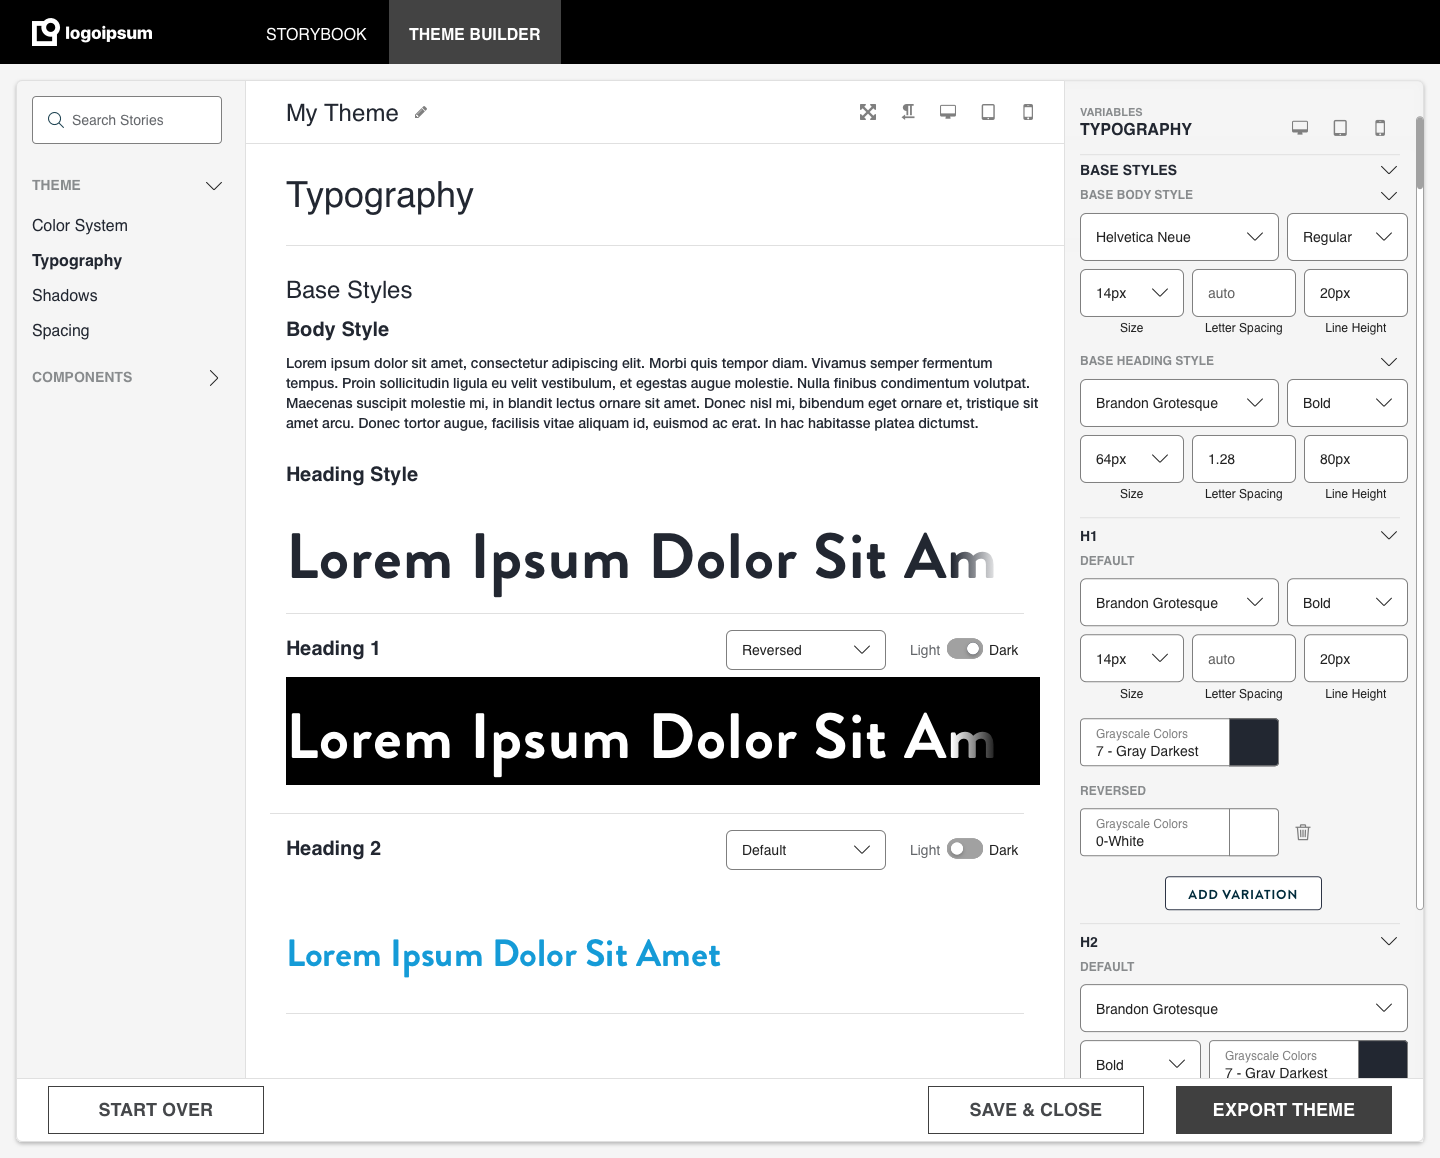Select desktop breakpoint in Typography variables panel

[1300, 128]
